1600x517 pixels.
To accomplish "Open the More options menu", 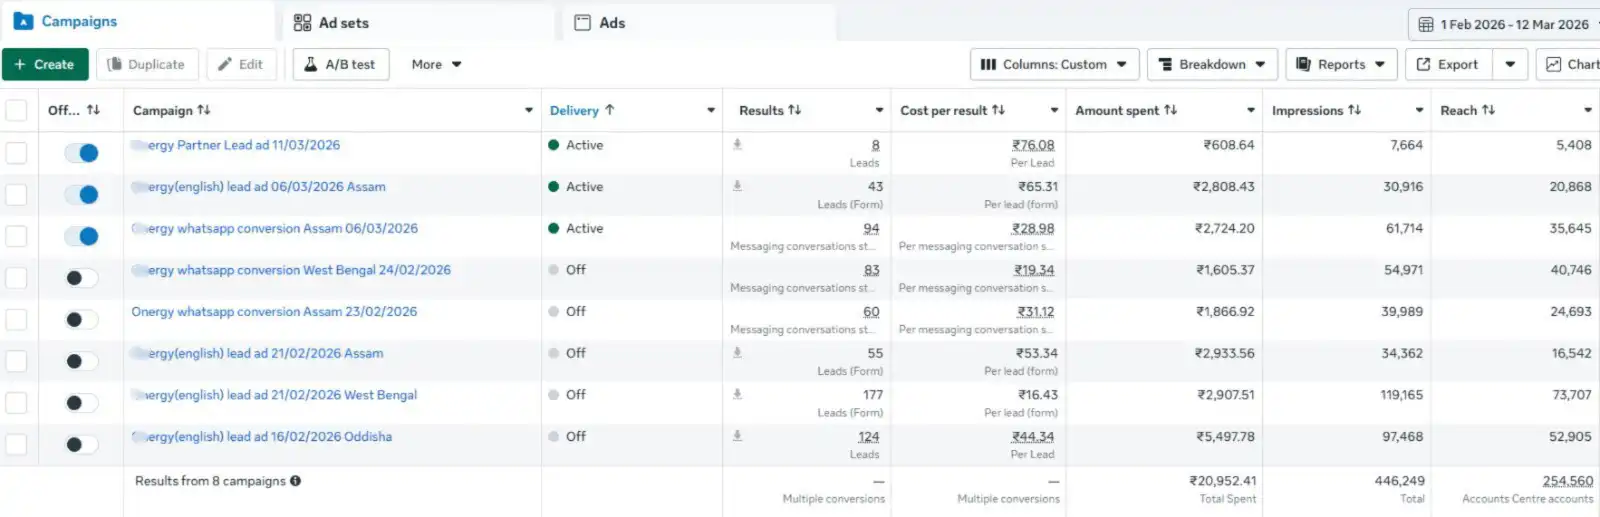I will click(436, 64).
